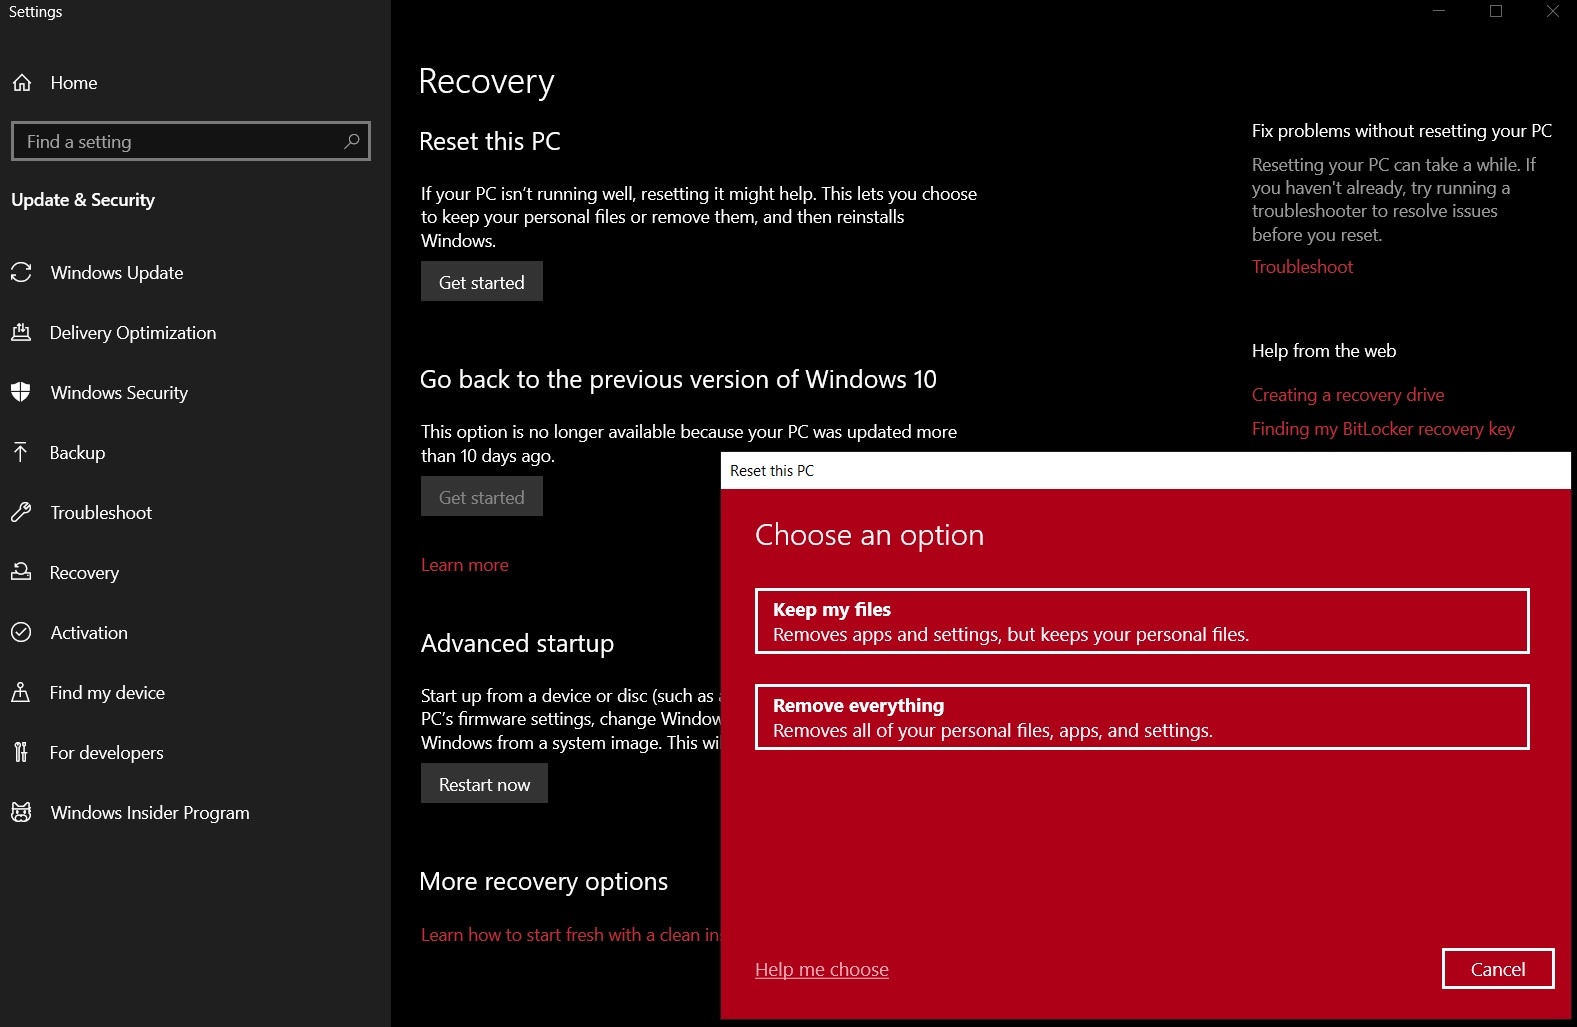
Task: Click the Backup arrow icon
Action: 21,452
